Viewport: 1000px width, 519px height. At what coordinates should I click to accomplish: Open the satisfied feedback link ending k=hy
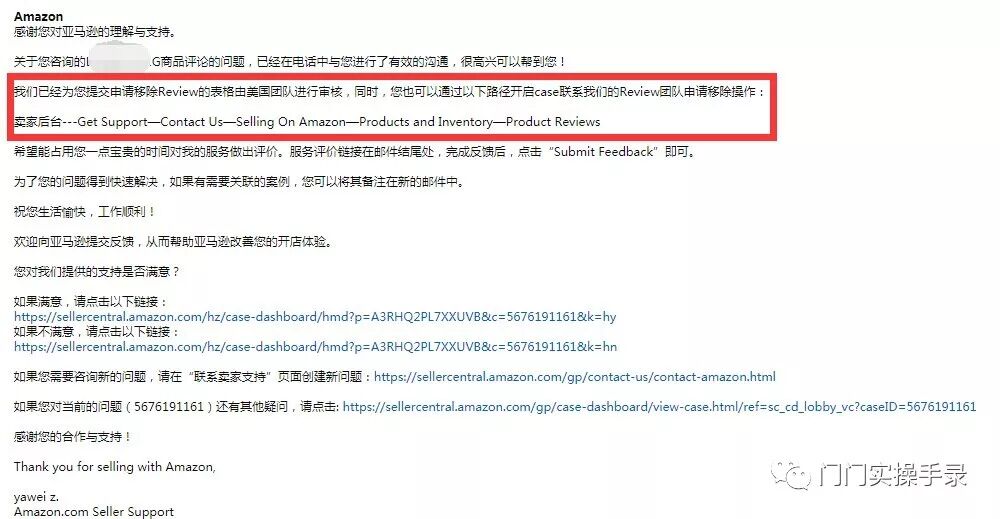[x=315, y=317]
